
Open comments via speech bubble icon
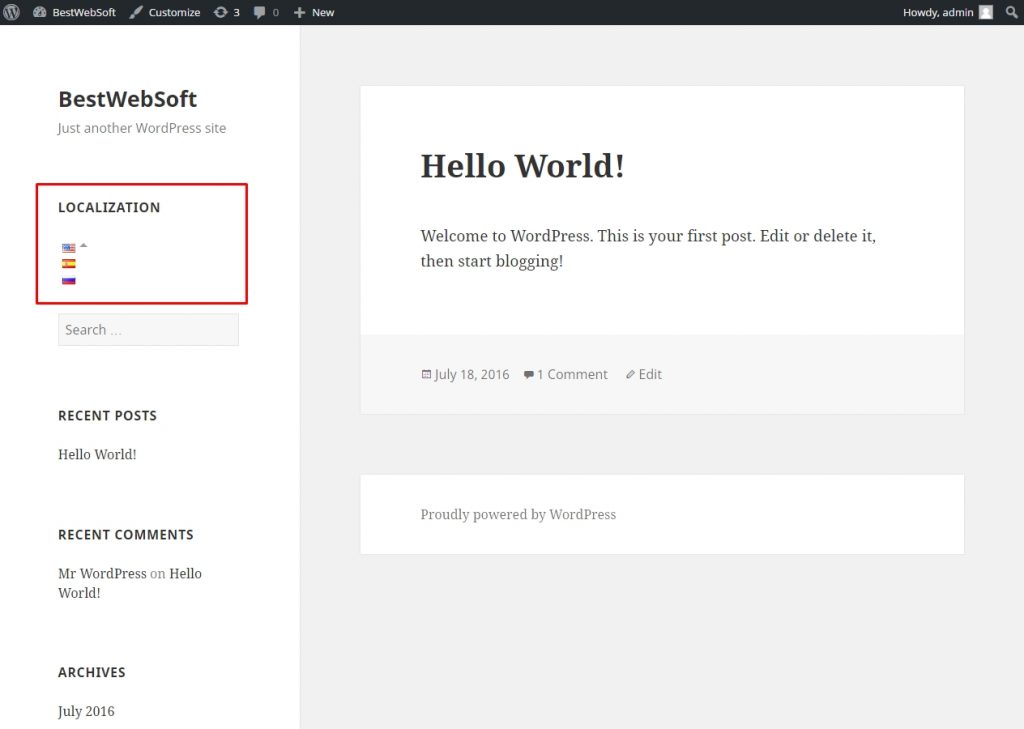[x=262, y=12]
